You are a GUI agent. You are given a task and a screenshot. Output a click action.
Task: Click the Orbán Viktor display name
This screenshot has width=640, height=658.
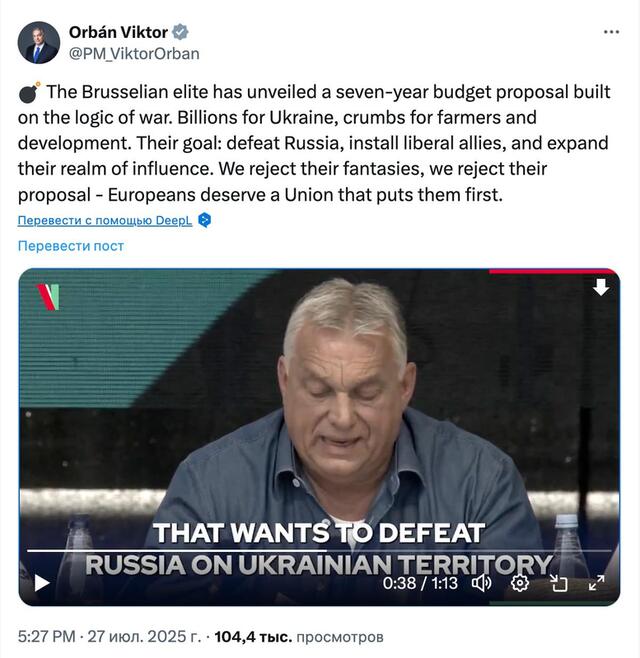118,32
